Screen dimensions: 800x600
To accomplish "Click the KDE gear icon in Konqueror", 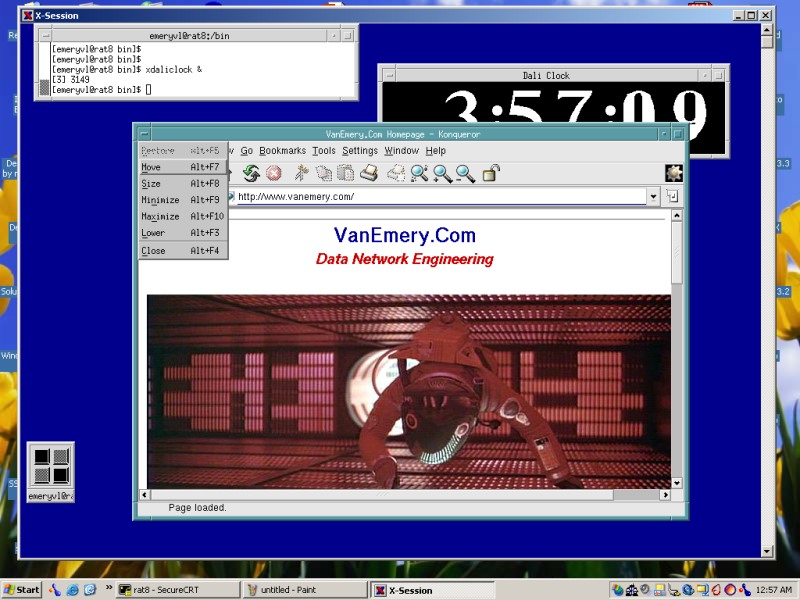I will pyautogui.click(x=674, y=173).
